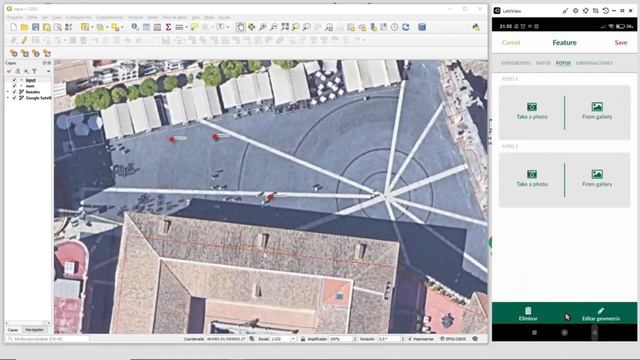Toggle the Representar render checkbox
640x360 pixels.
point(410,339)
